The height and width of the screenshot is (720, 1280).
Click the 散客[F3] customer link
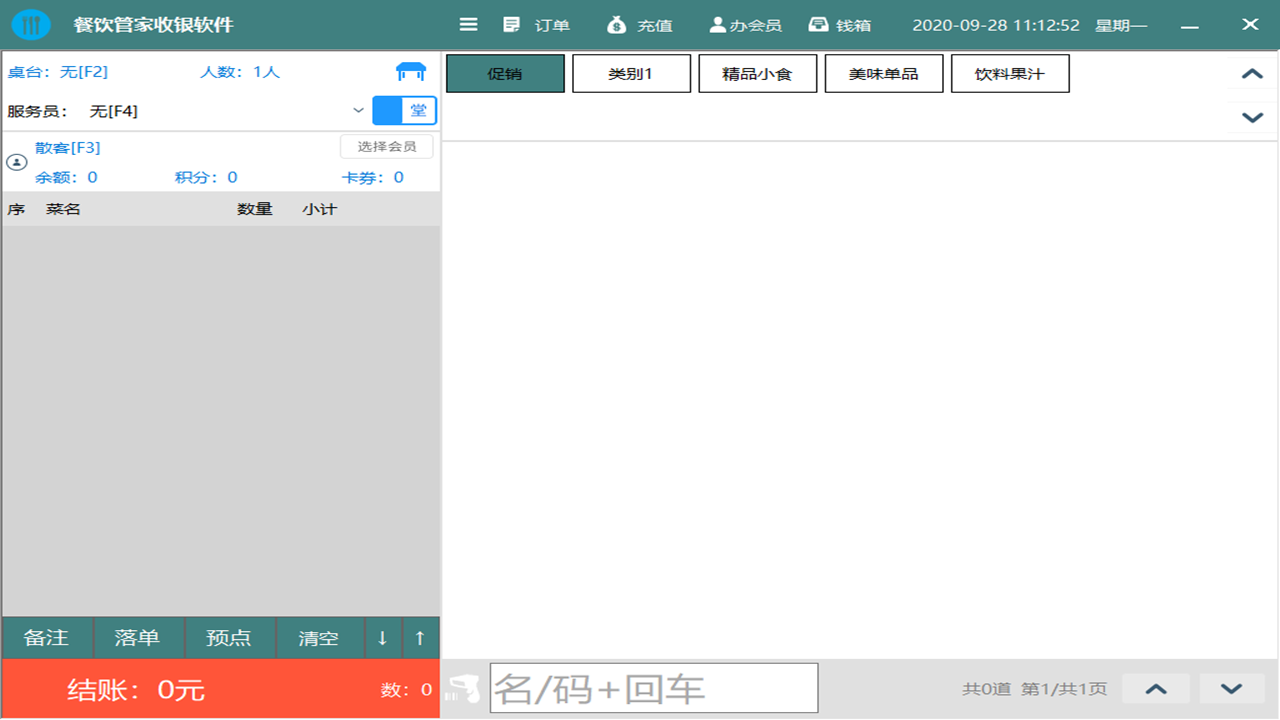67,148
